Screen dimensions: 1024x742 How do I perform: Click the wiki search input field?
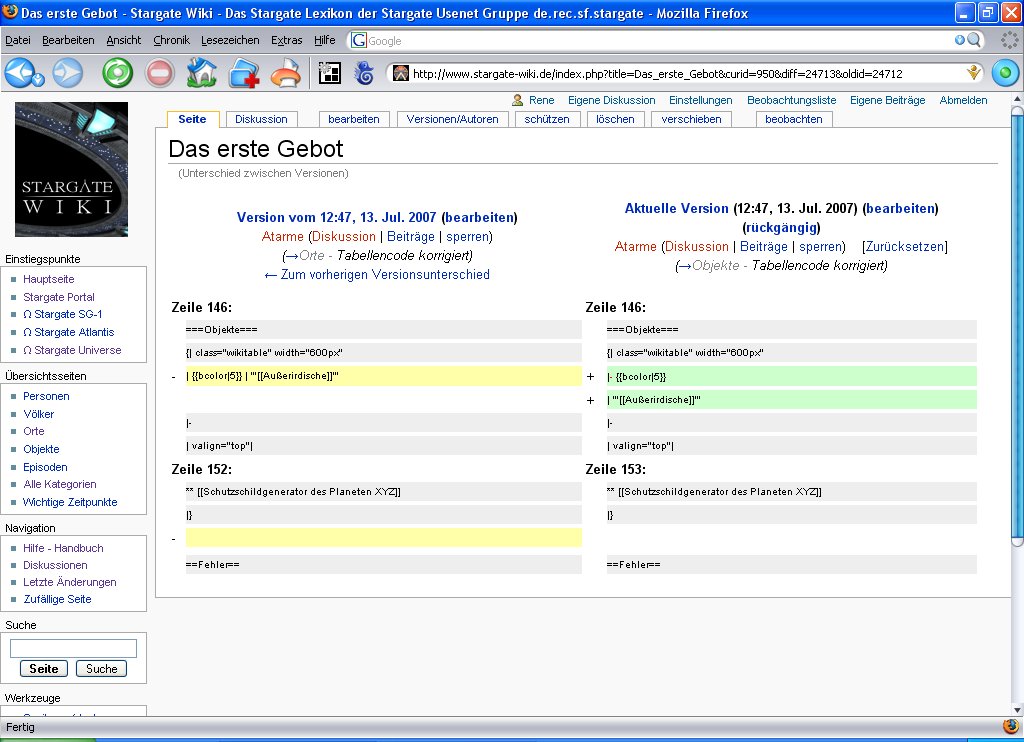pos(73,648)
